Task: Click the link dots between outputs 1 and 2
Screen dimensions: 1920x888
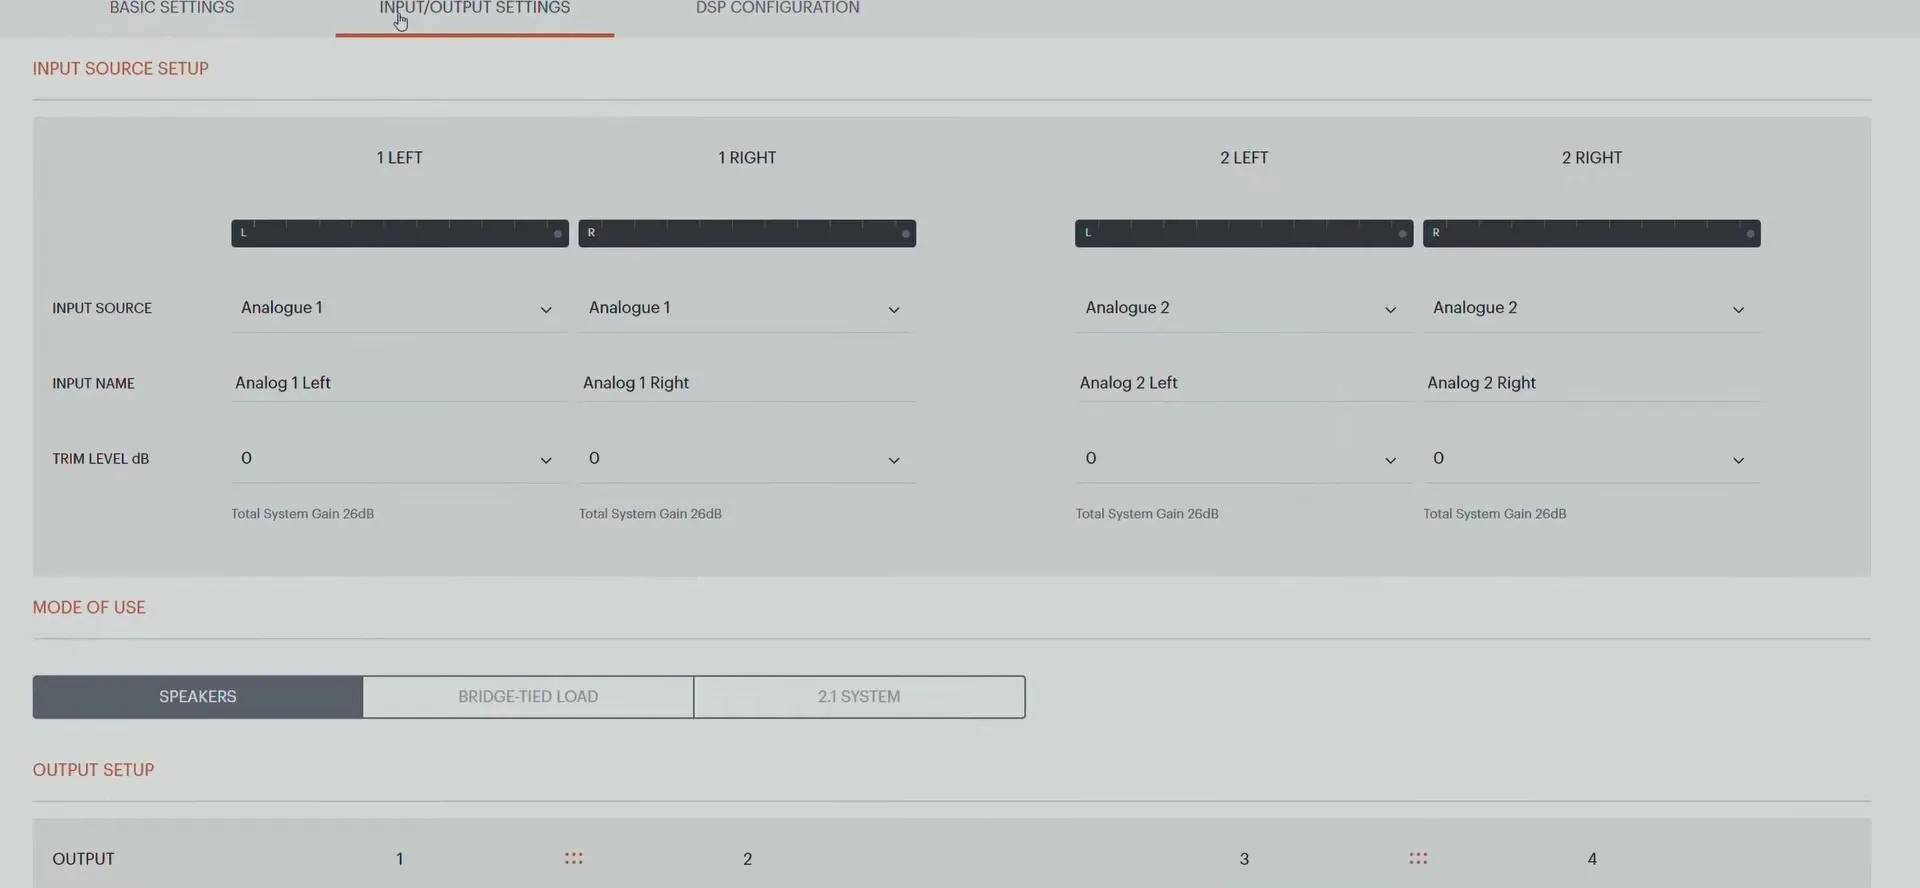Action: (573, 858)
